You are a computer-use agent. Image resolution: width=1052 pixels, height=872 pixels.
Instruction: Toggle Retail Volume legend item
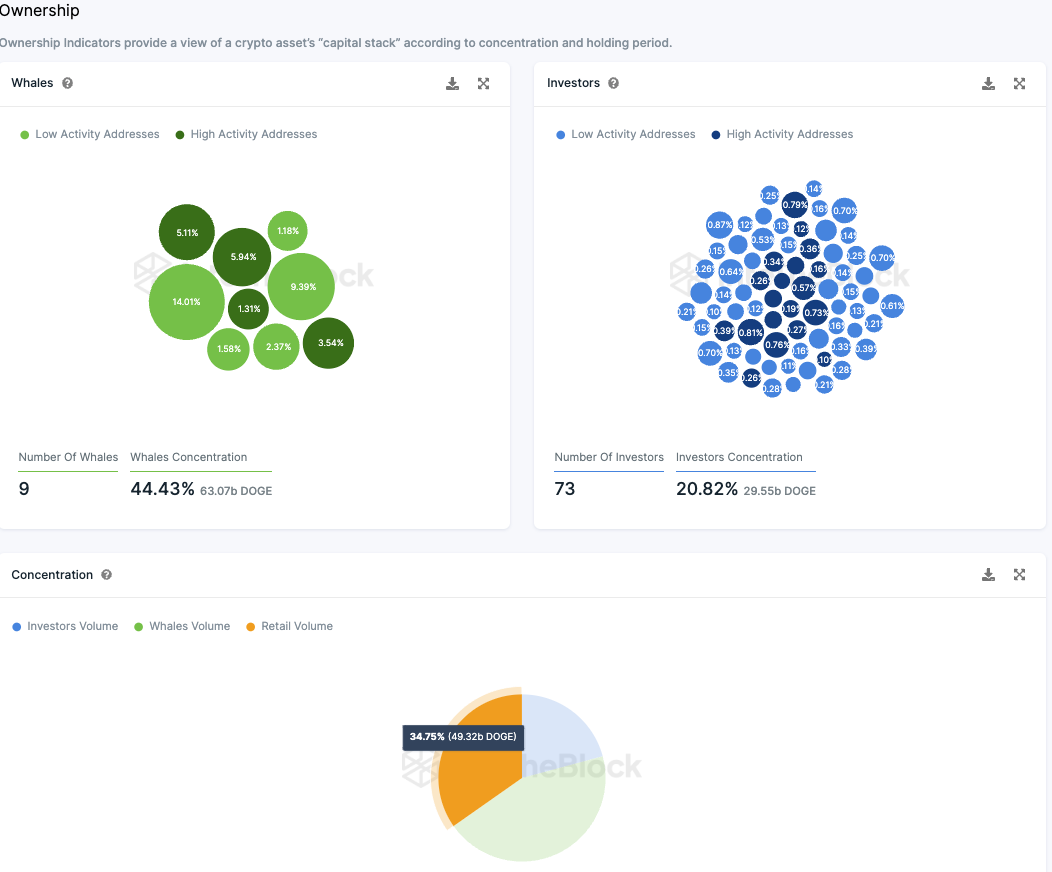pos(289,626)
